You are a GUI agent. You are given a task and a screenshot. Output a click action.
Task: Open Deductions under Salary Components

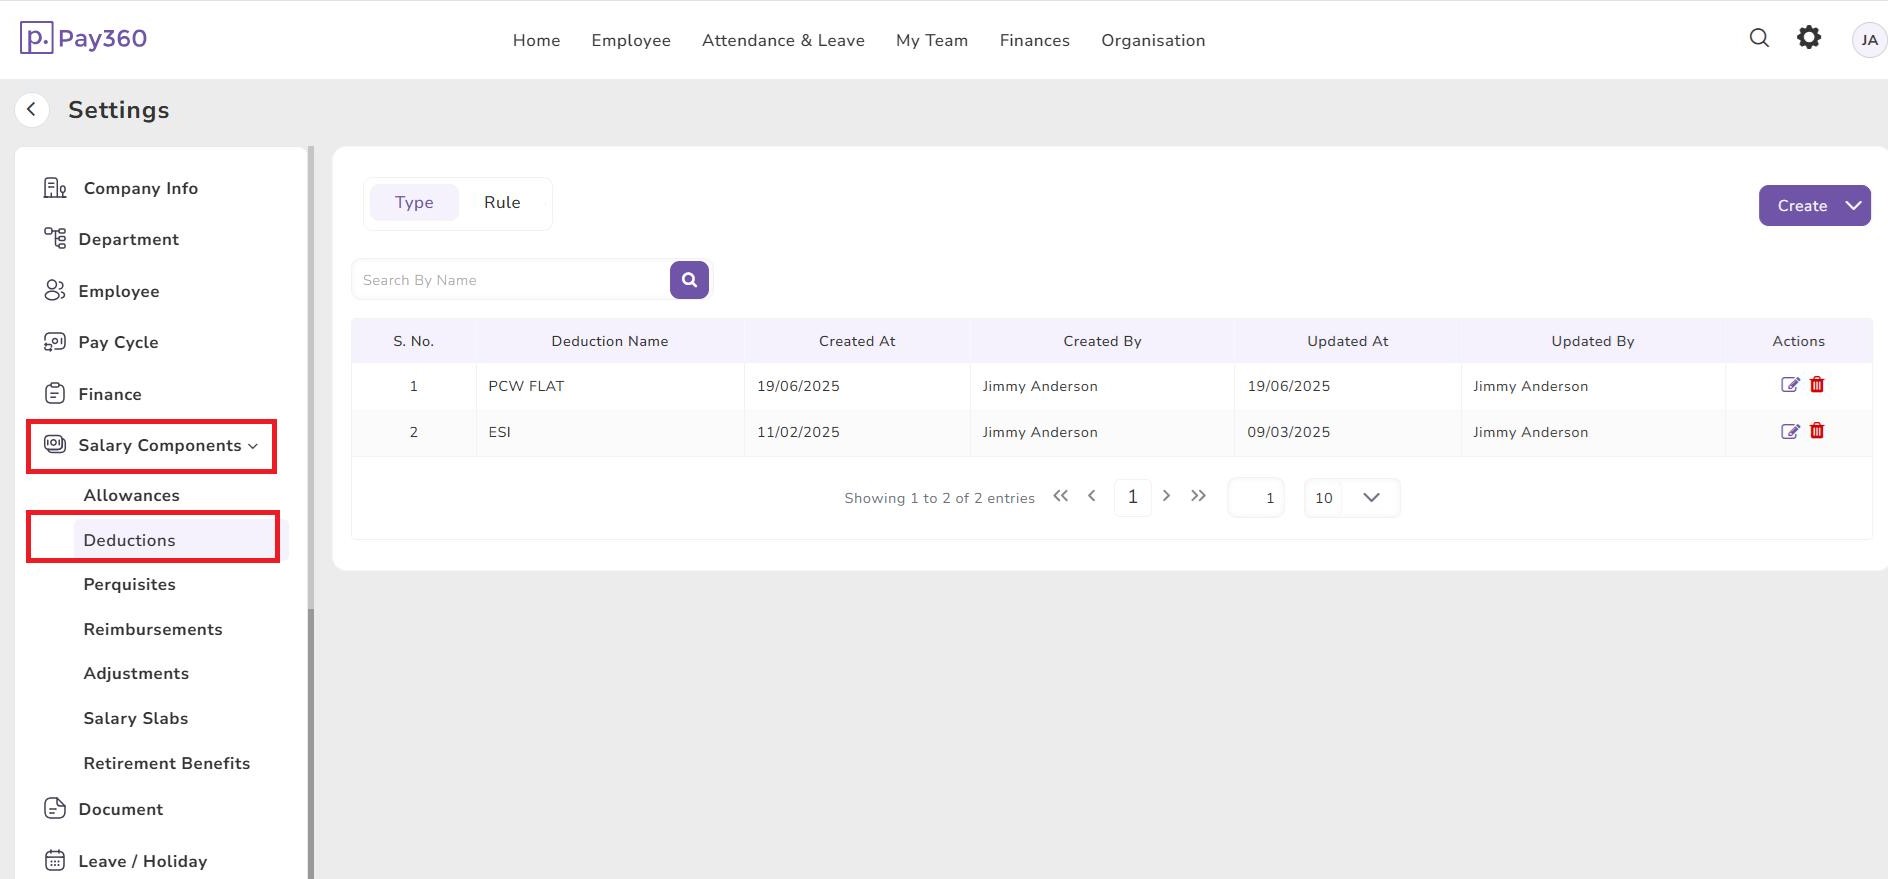click(x=129, y=540)
